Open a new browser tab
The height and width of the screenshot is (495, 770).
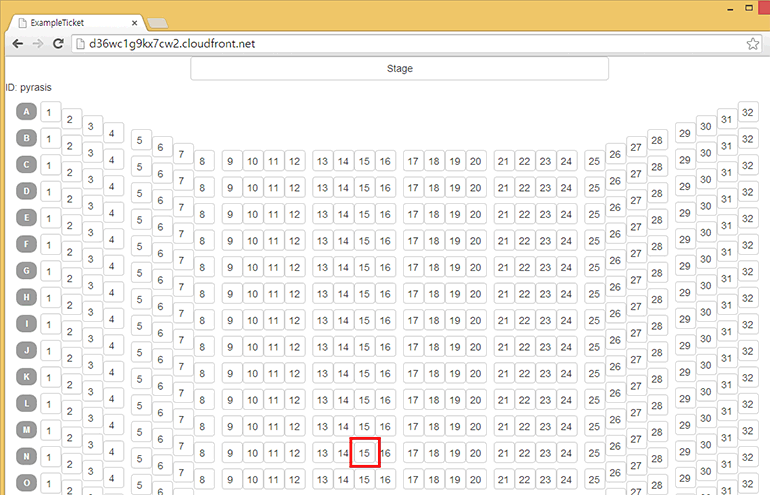click(x=157, y=23)
